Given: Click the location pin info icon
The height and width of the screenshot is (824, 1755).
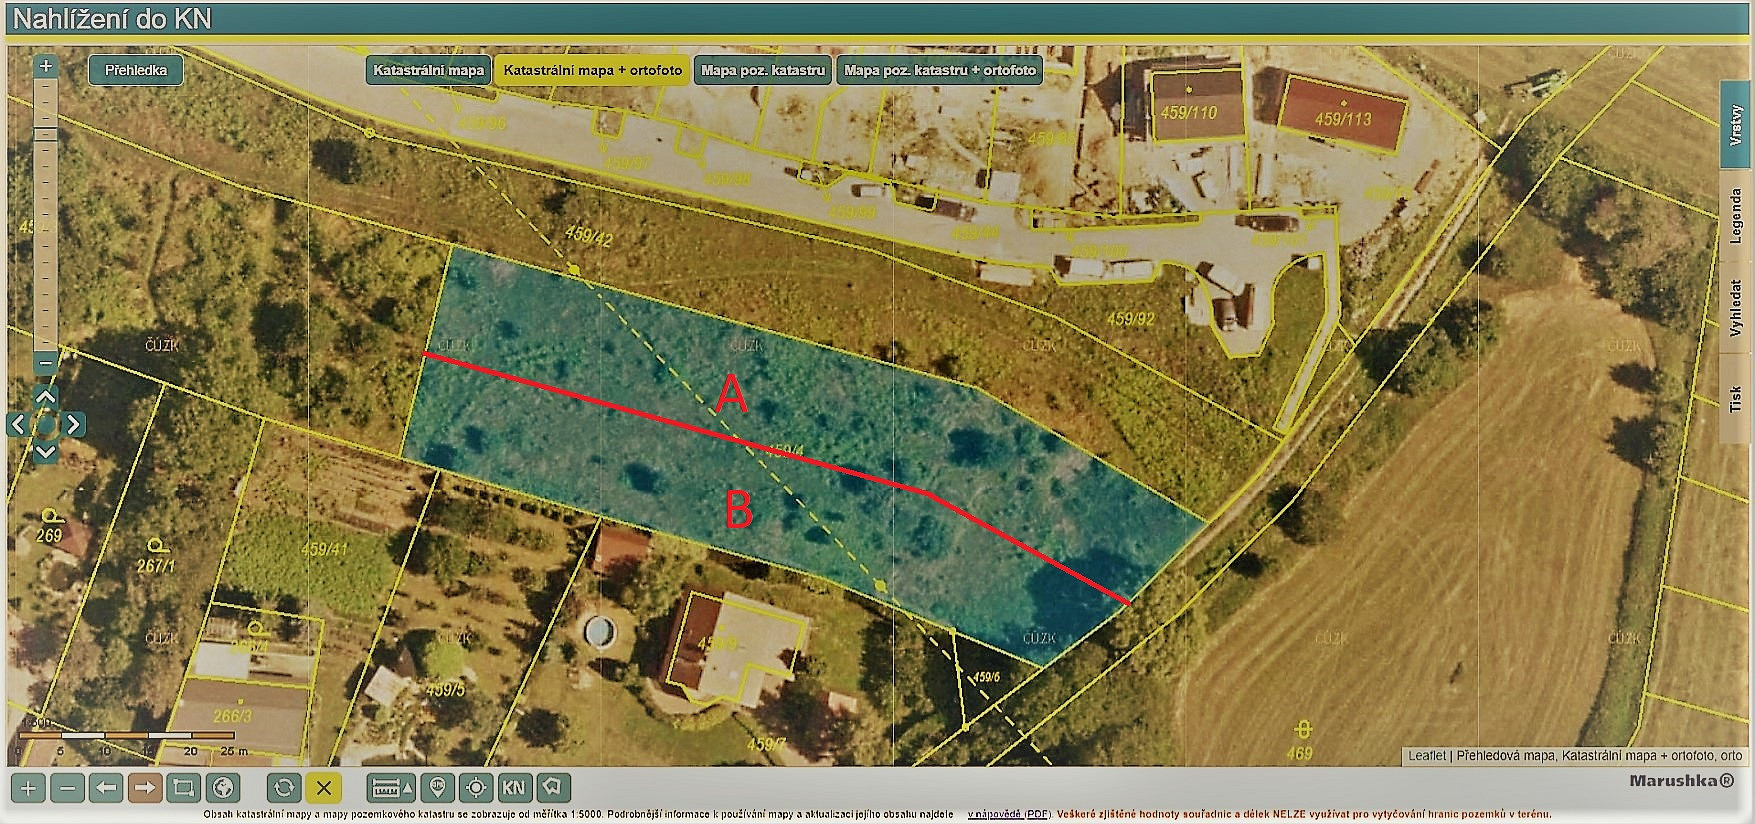Looking at the screenshot, I should click(437, 788).
